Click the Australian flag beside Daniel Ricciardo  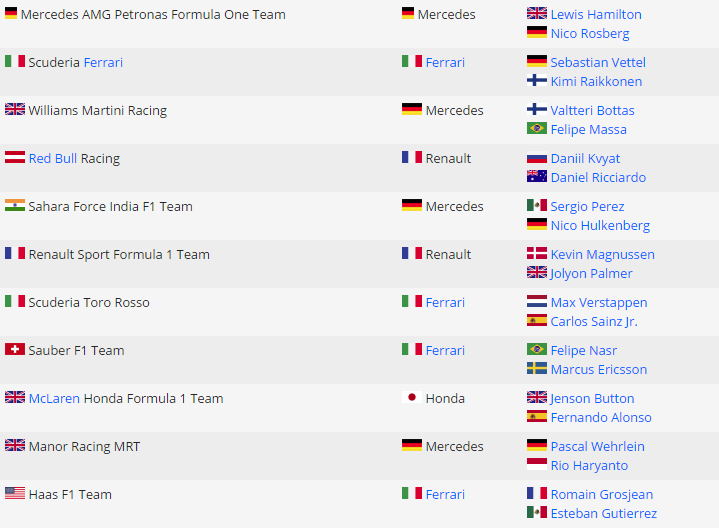[536, 177]
